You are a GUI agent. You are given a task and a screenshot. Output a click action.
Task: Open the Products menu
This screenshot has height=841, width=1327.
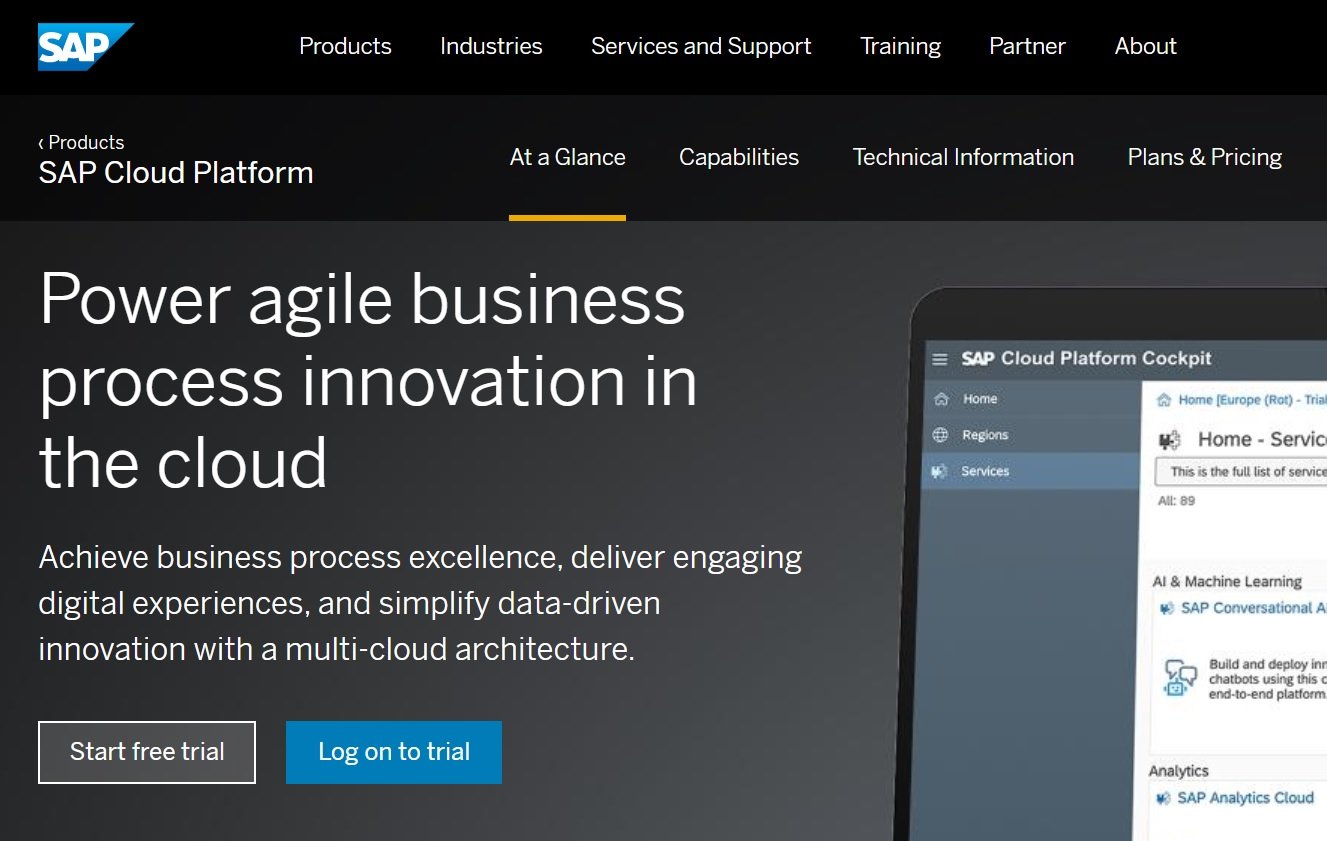pyautogui.click(x=345, y=46)
